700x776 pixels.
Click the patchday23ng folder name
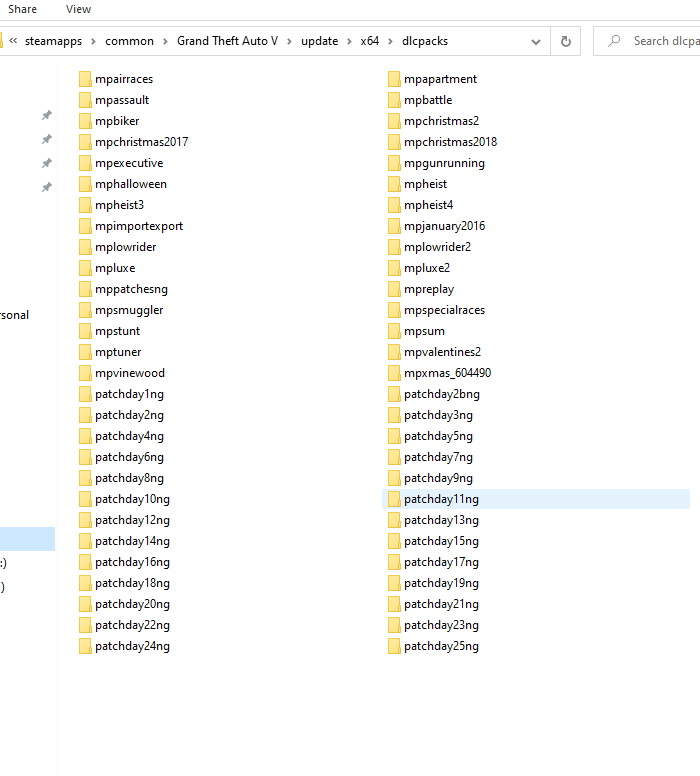click(441, 626)
